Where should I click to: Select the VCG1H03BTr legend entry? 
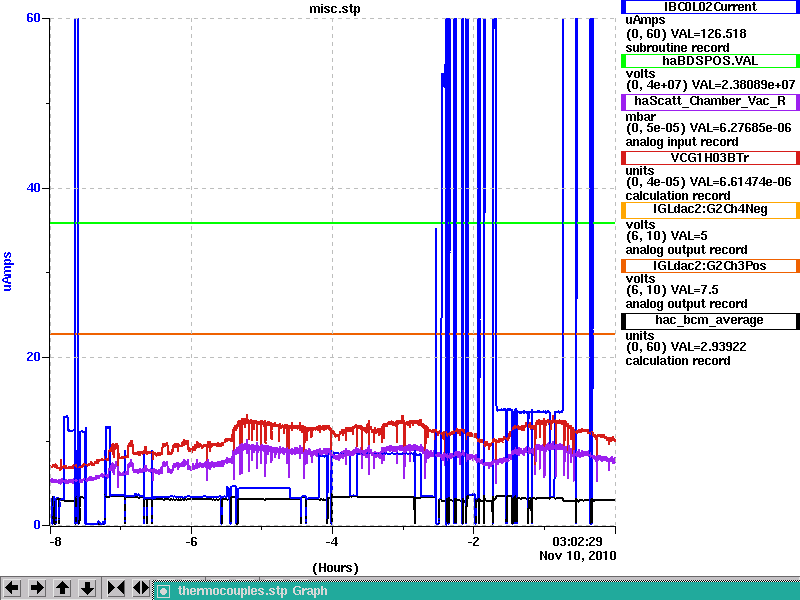[x=710, y=158]
